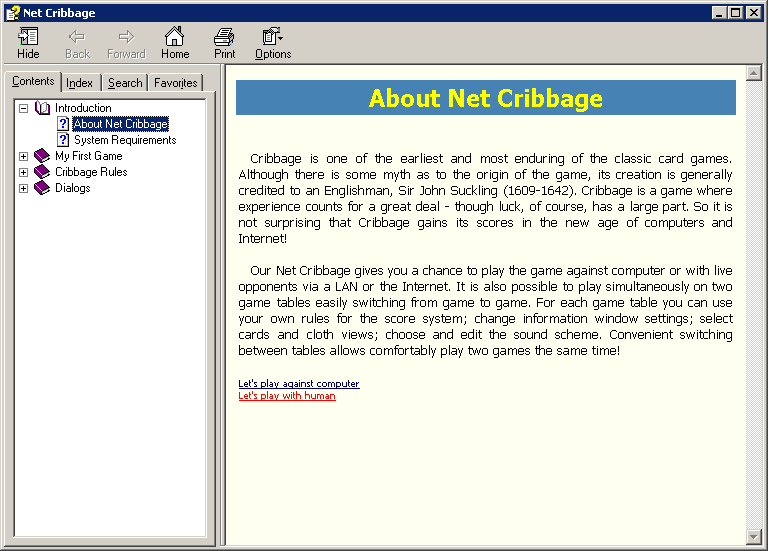The image size is (768, 551).
Task: Click the purple book icon beside My First Game
Action: pos(42,156)
